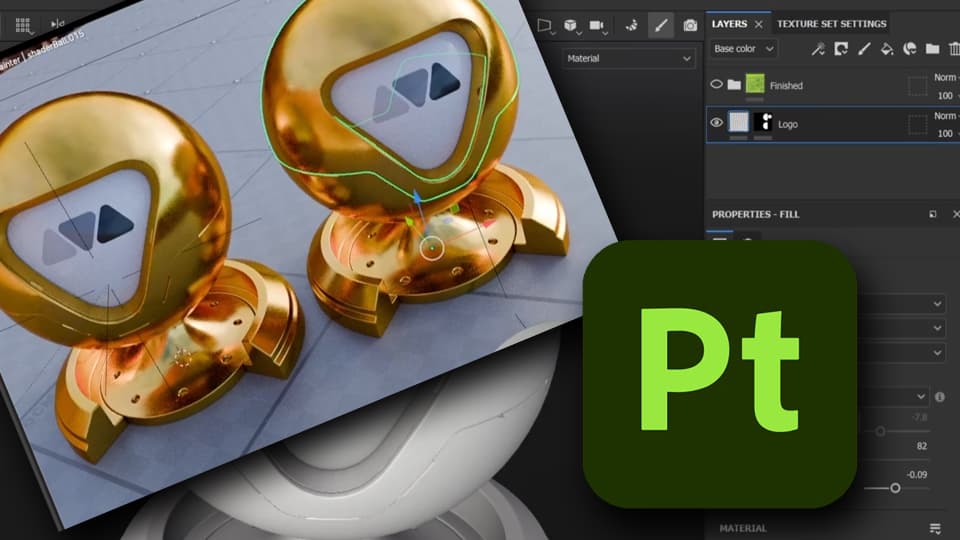The width and height of the screenshot is (960, 540).
Task: Select the brush paint tool in top toolbar
Action: click(661, 25)
